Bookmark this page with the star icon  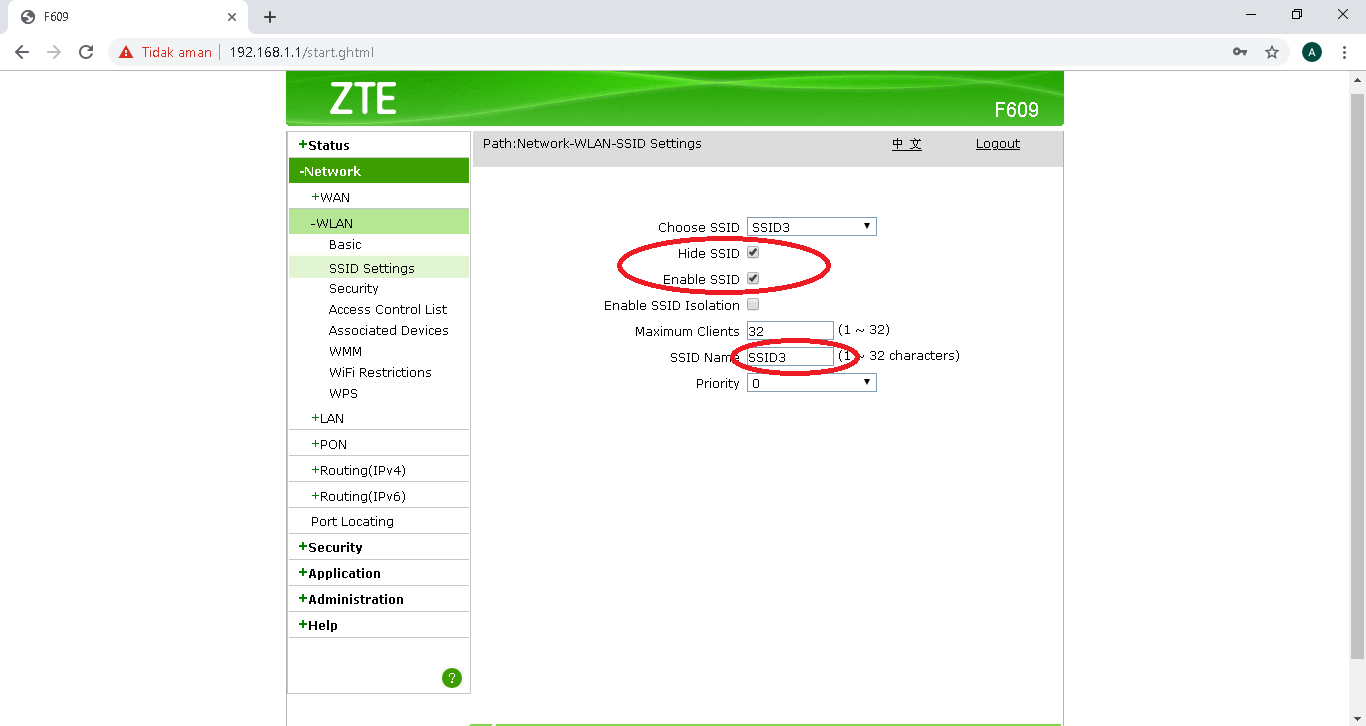[x=1272, y=52]
